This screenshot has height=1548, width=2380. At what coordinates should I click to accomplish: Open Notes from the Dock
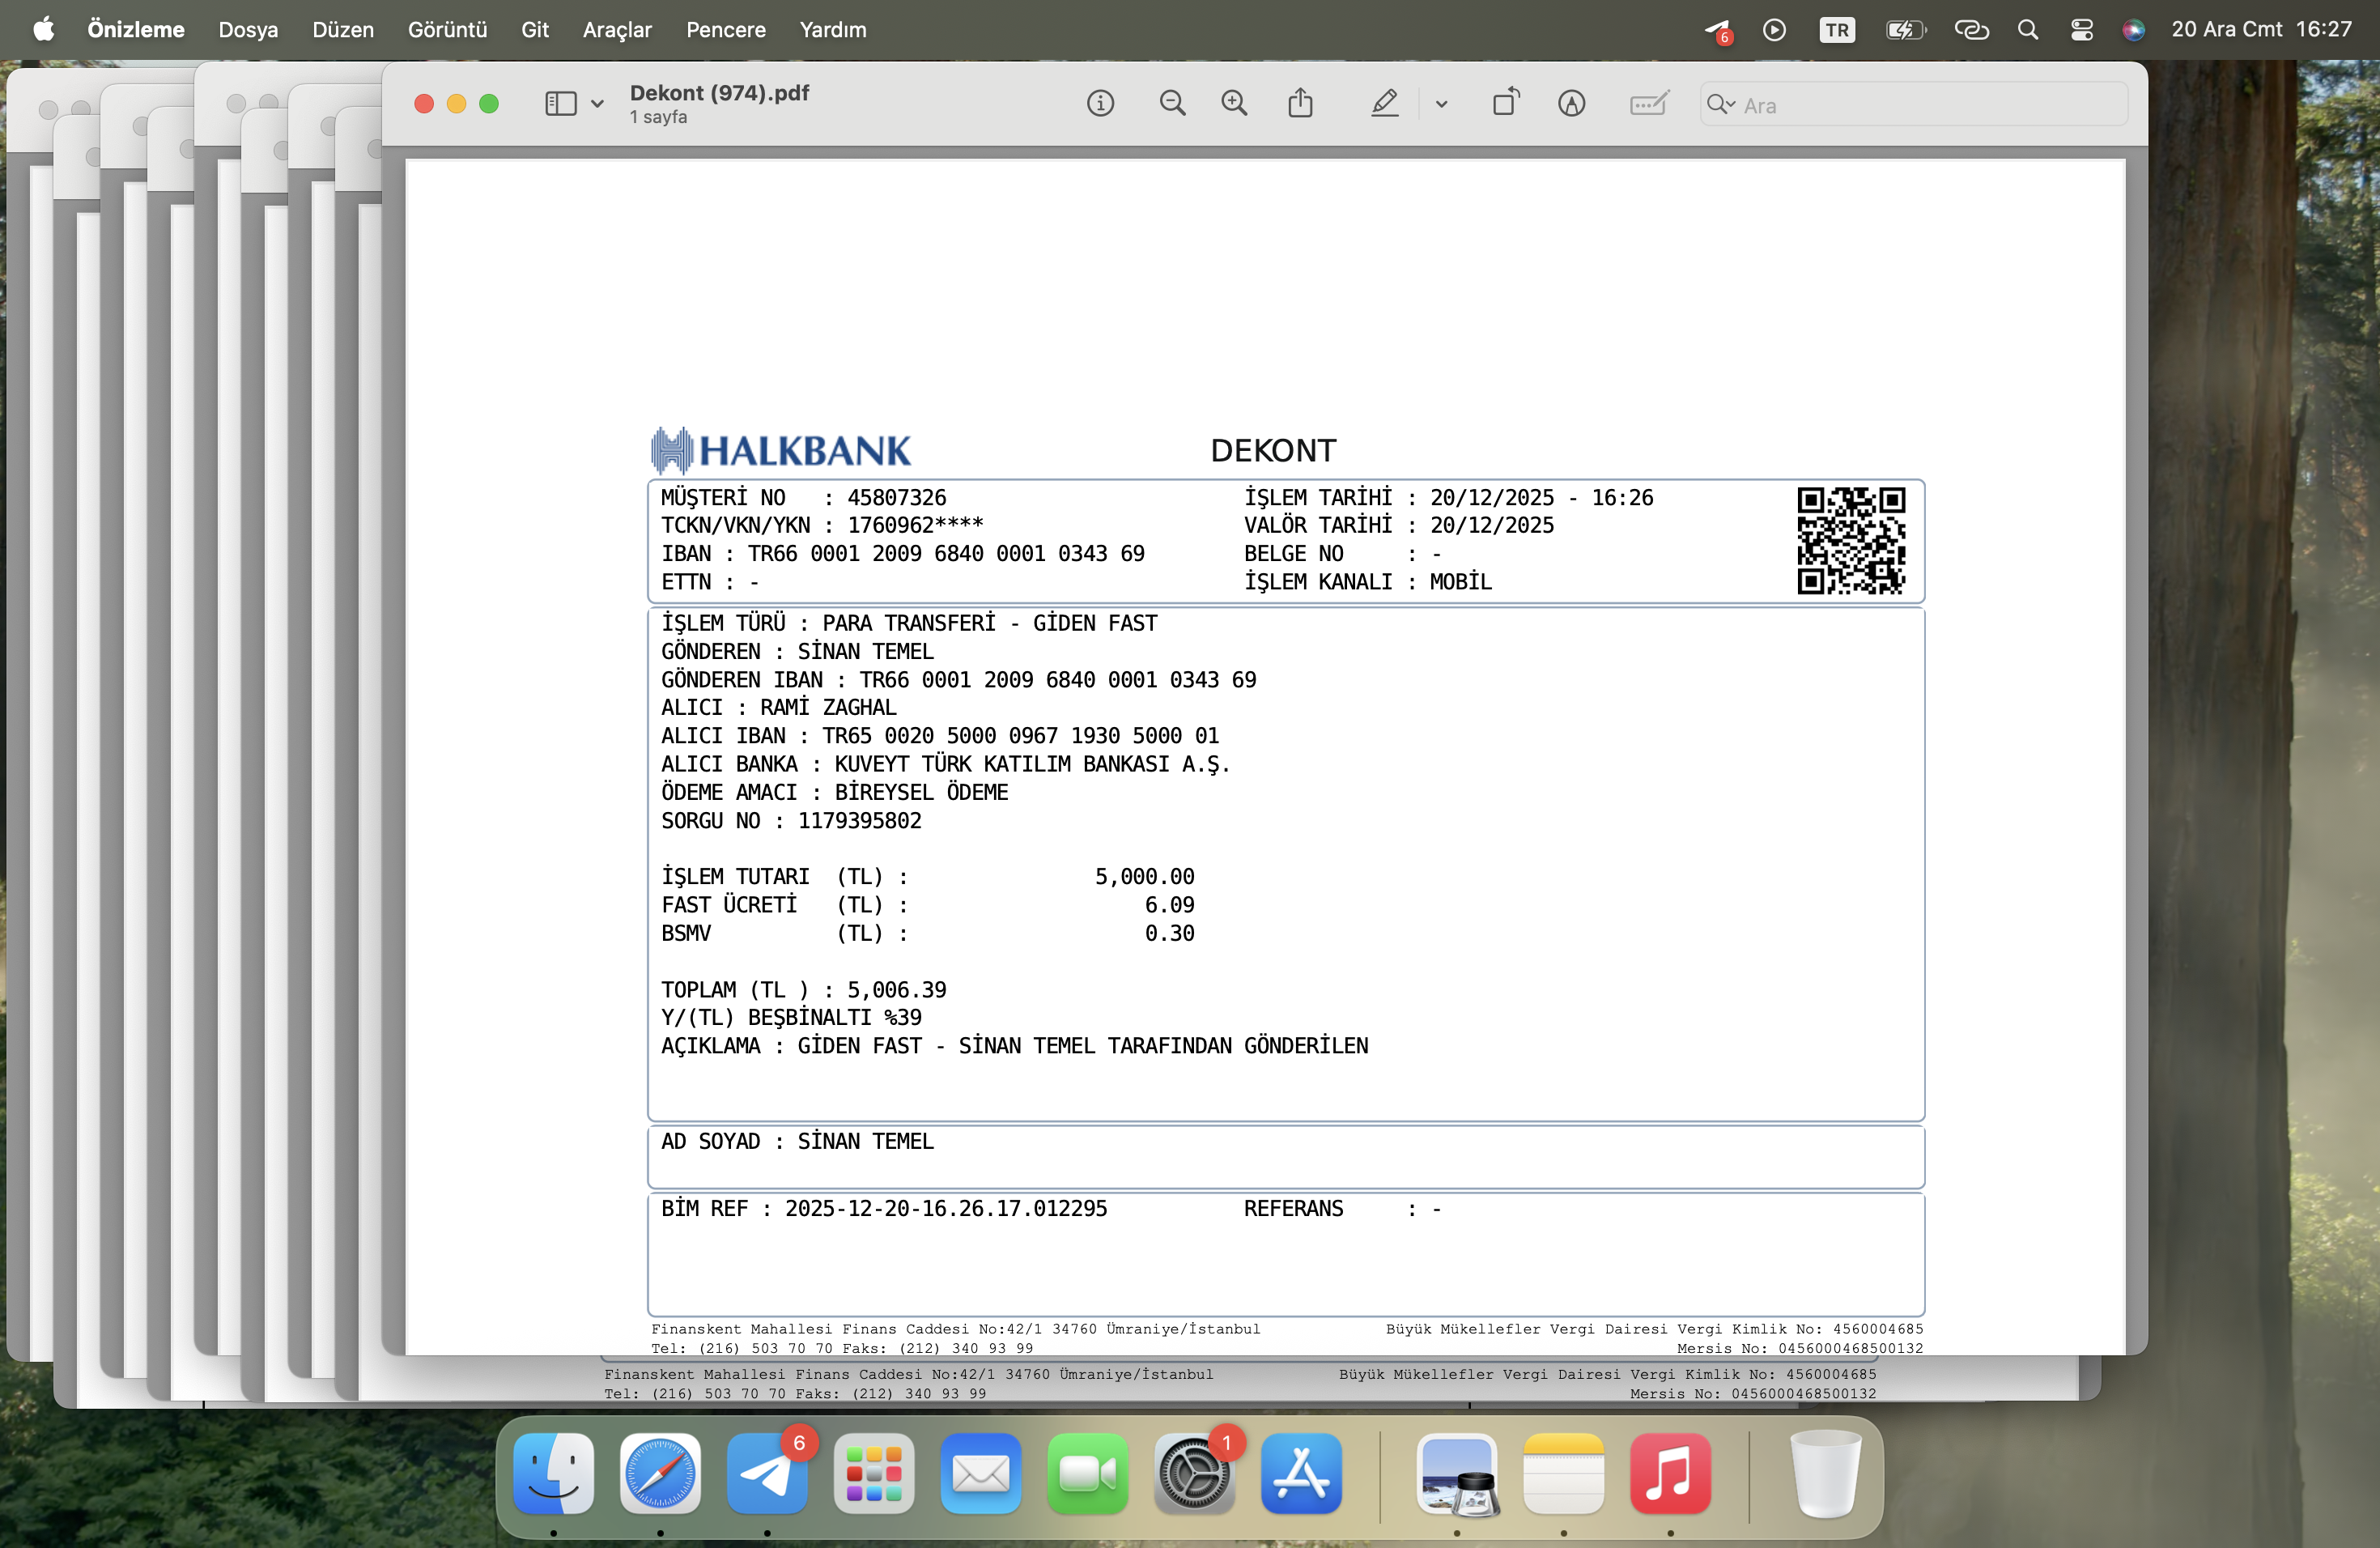pos(1564,1473)
